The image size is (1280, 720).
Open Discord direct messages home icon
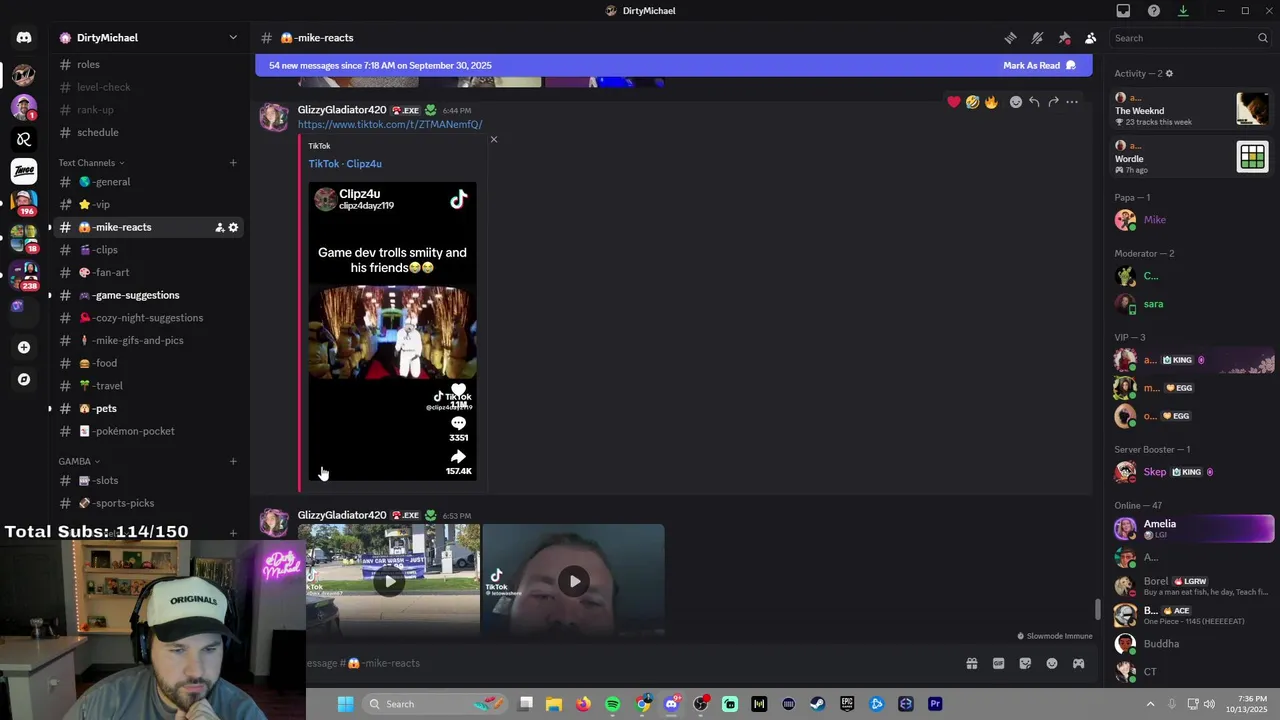[x=24, y=38]
